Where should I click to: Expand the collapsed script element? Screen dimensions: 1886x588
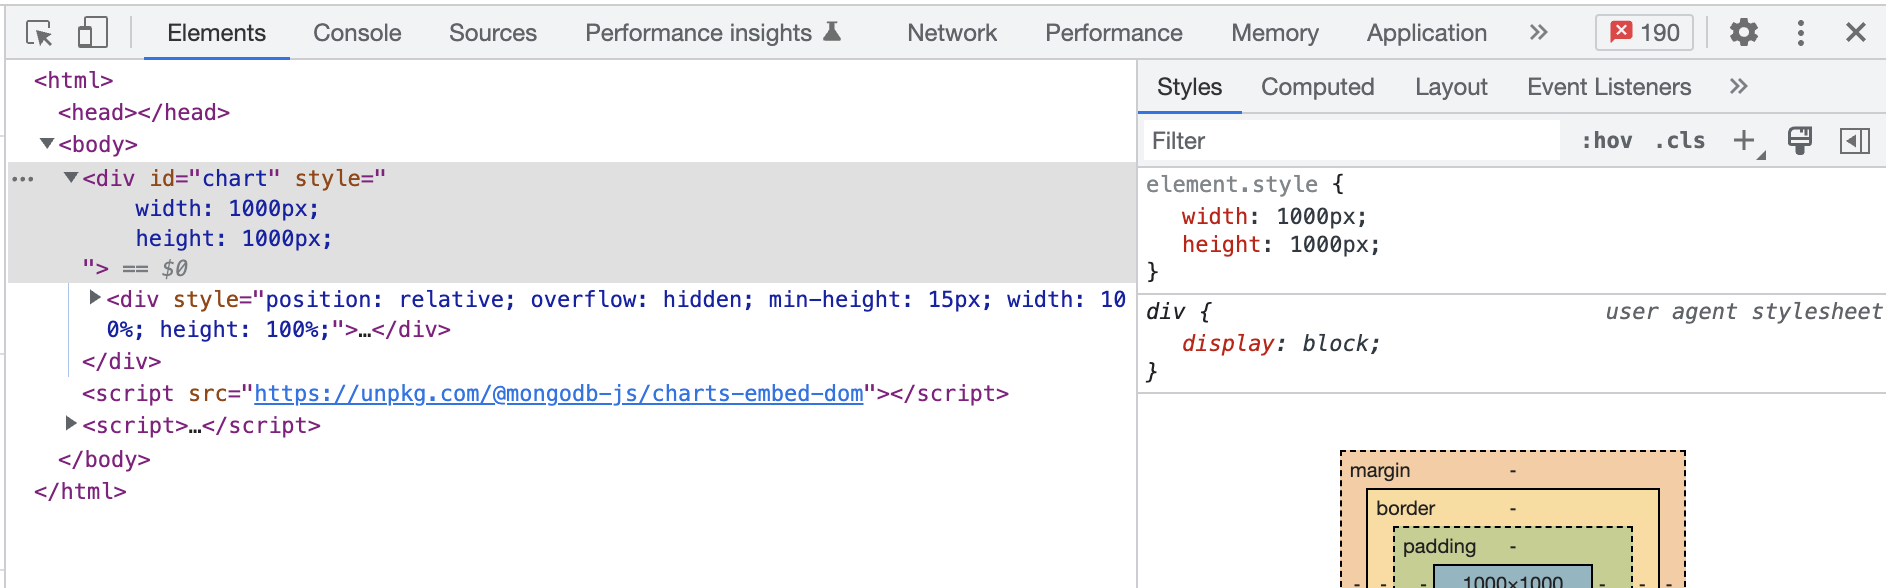coord(71,424)
